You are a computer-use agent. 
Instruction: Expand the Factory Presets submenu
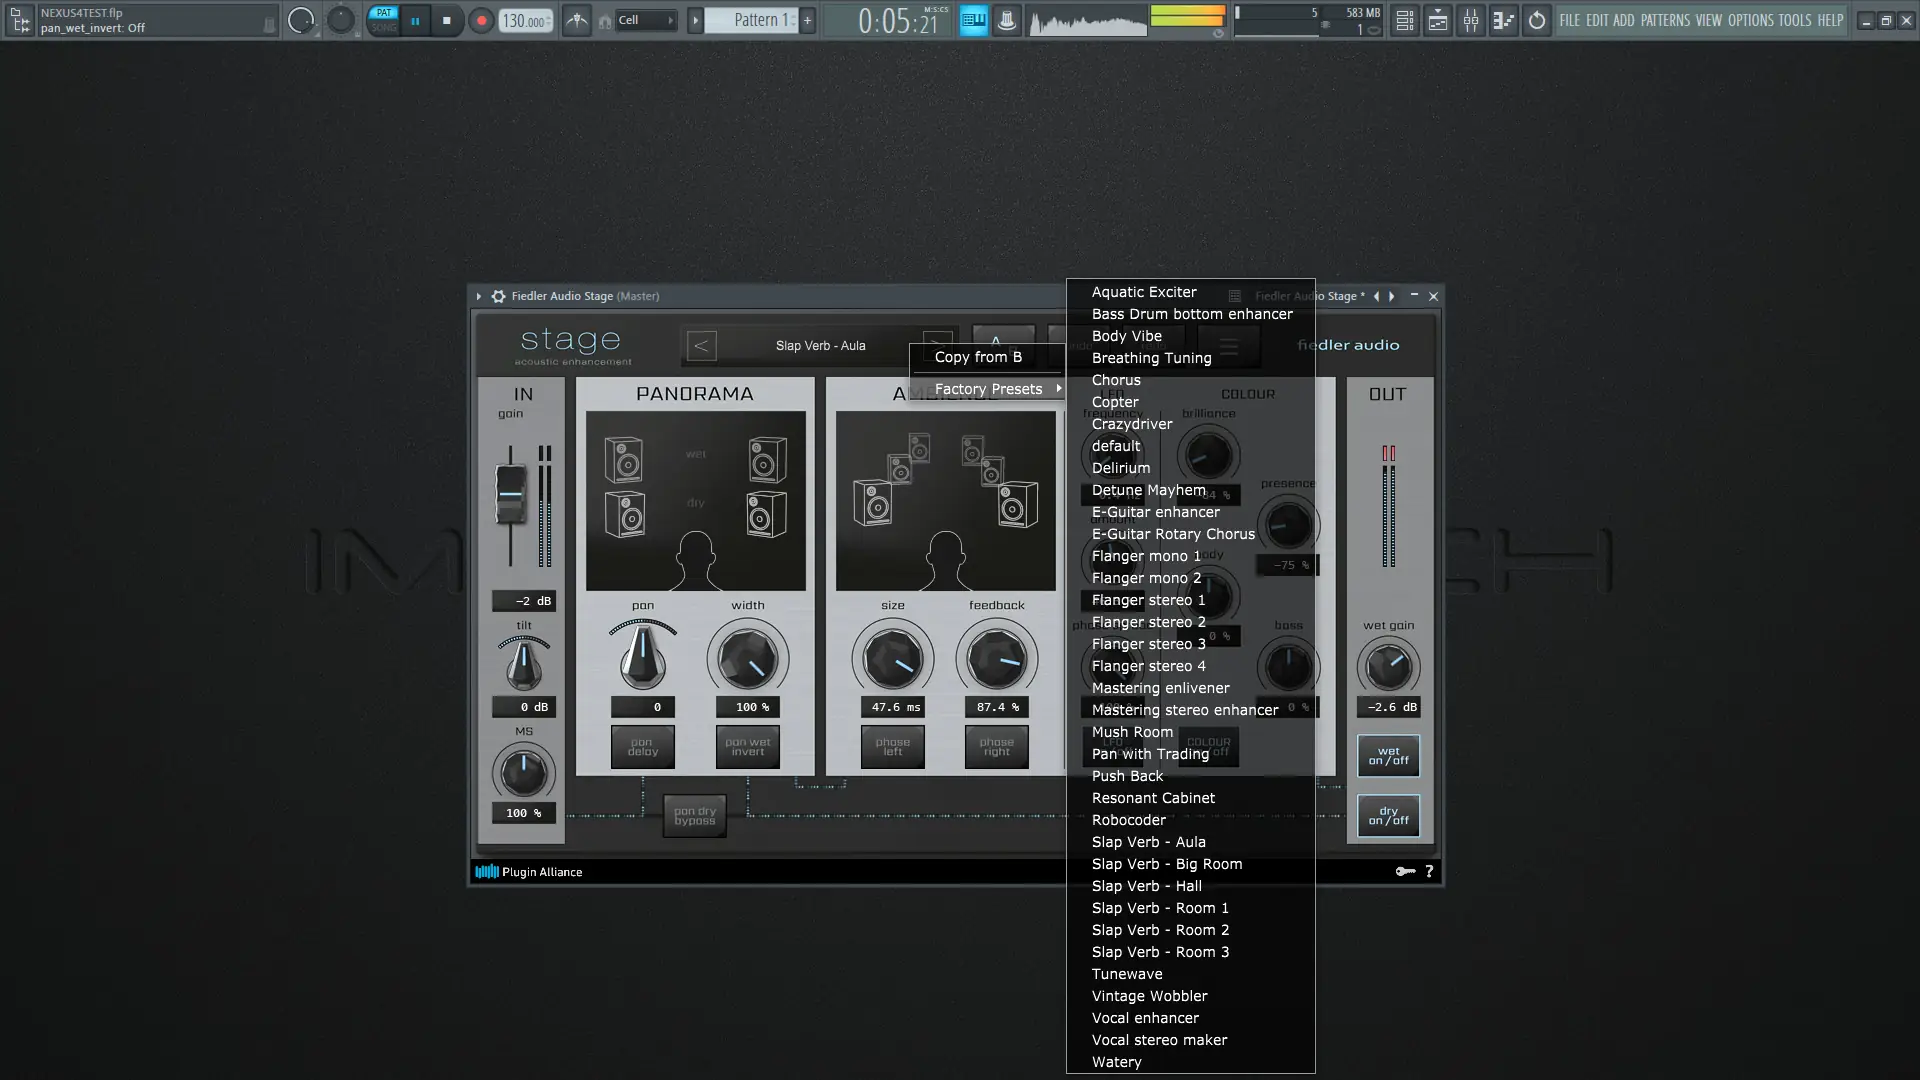989,389
